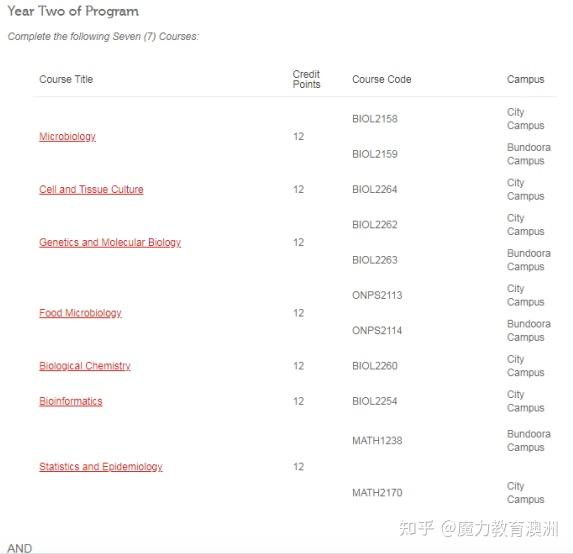The image size is (573, 554).
Task: Select course code BIOL2158
Action: (x=375, y=119)
